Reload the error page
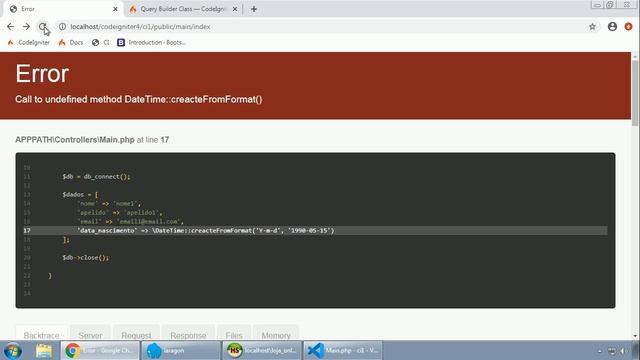Image resolution: width=640 pixels, height=360 pixels. 42,27
